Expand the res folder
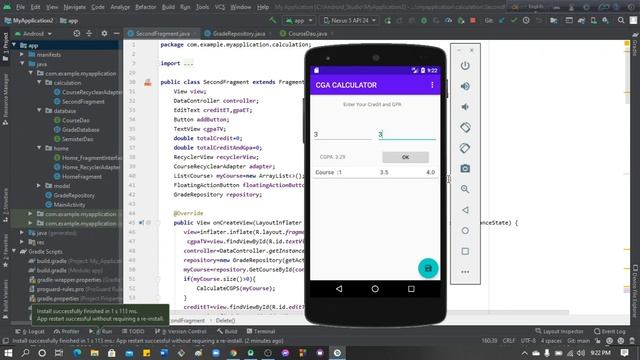The image size is (640, 360). [22, 242]
